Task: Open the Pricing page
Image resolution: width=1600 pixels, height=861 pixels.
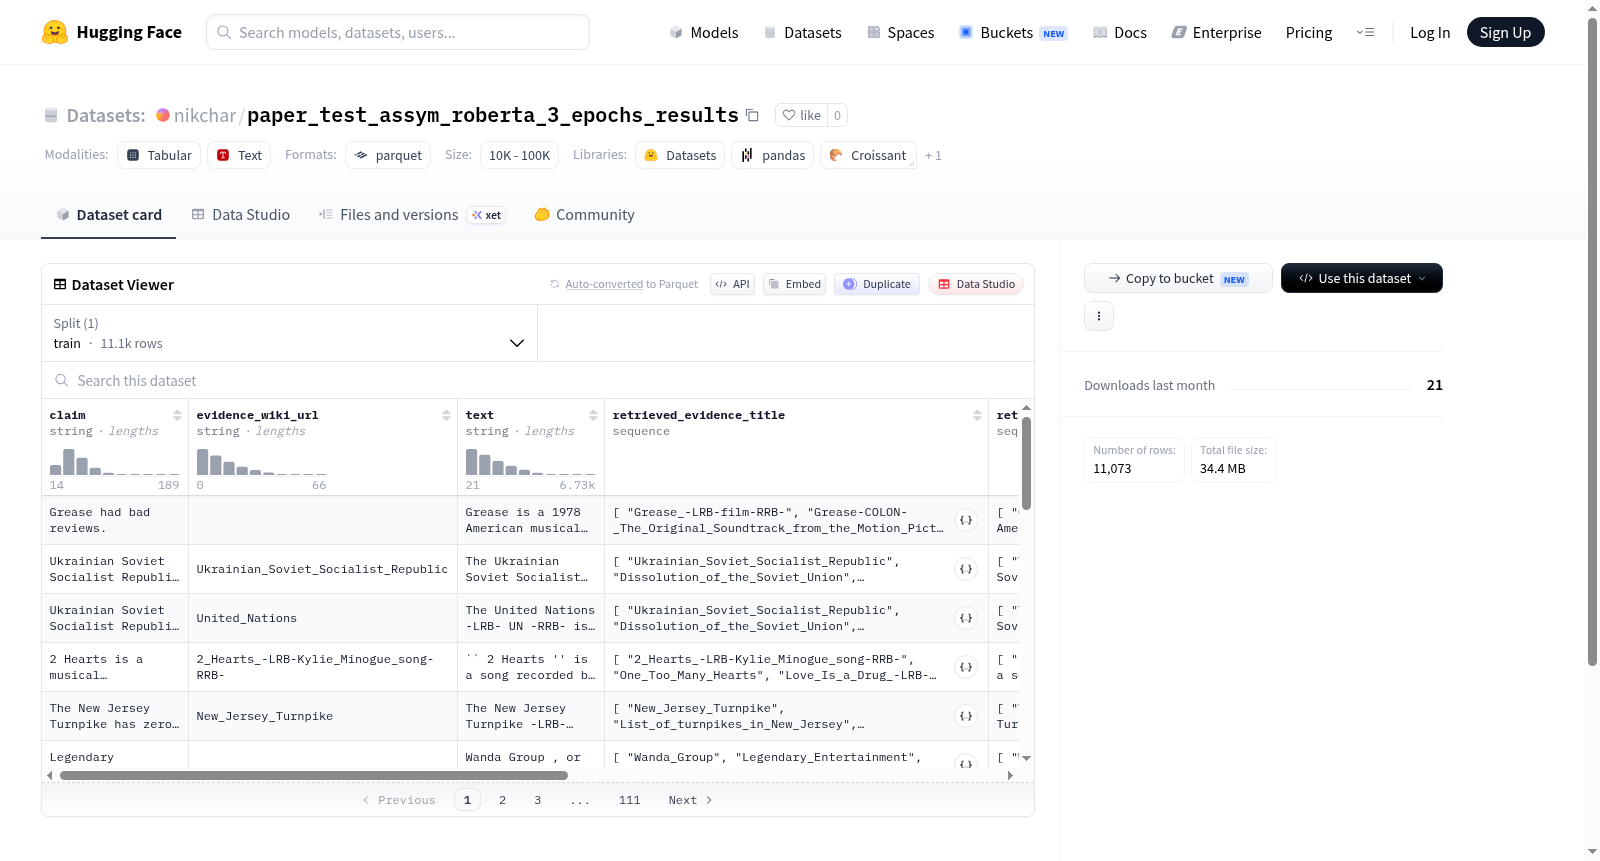Action: pyautogui.click(x=1309, y=33)
